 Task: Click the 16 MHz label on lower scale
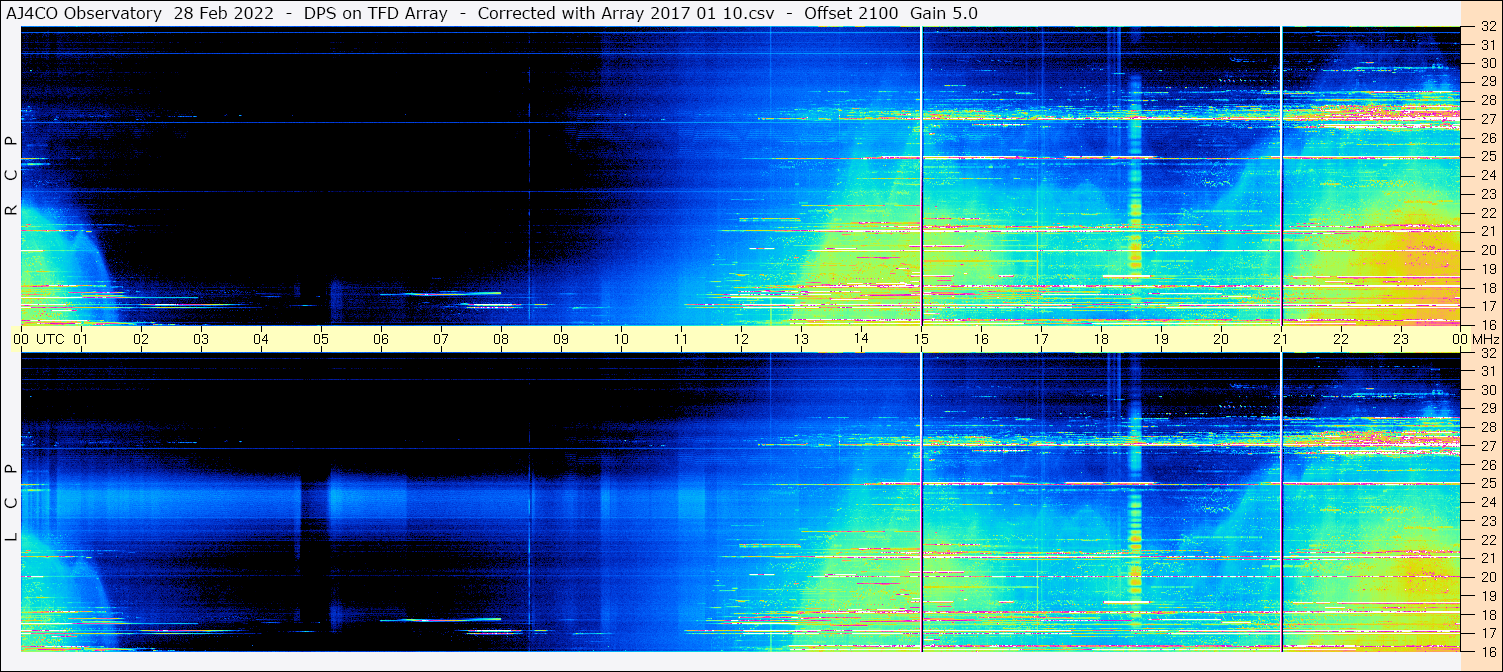pos(1487,651)
